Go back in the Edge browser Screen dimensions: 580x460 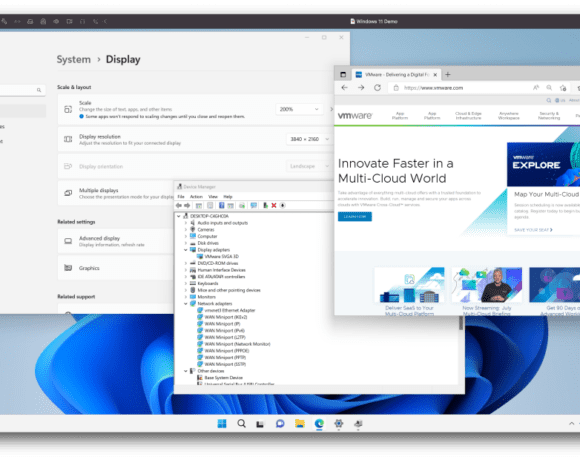[x=344, y=88]
